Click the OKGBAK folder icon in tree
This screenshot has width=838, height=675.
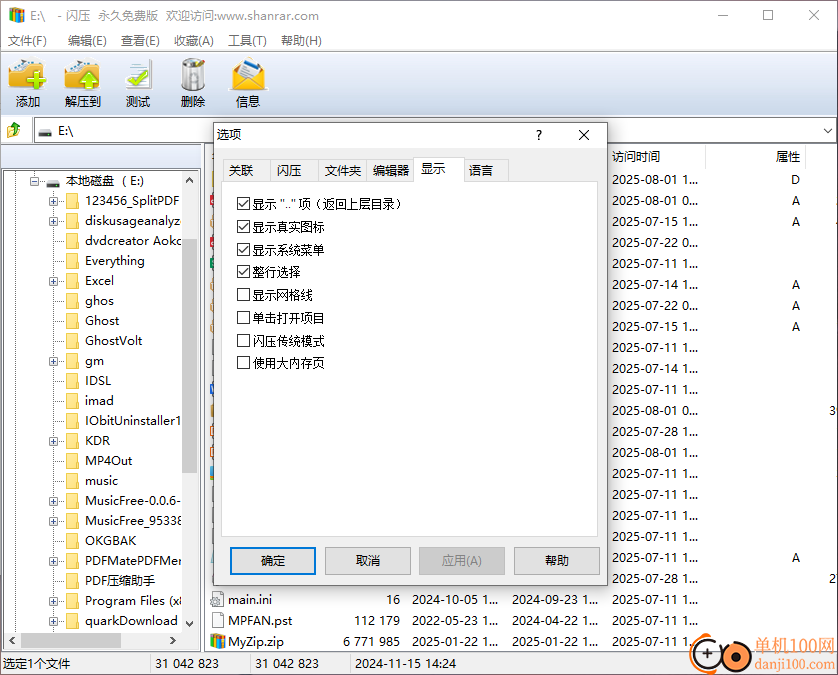(x=72, y=541)
